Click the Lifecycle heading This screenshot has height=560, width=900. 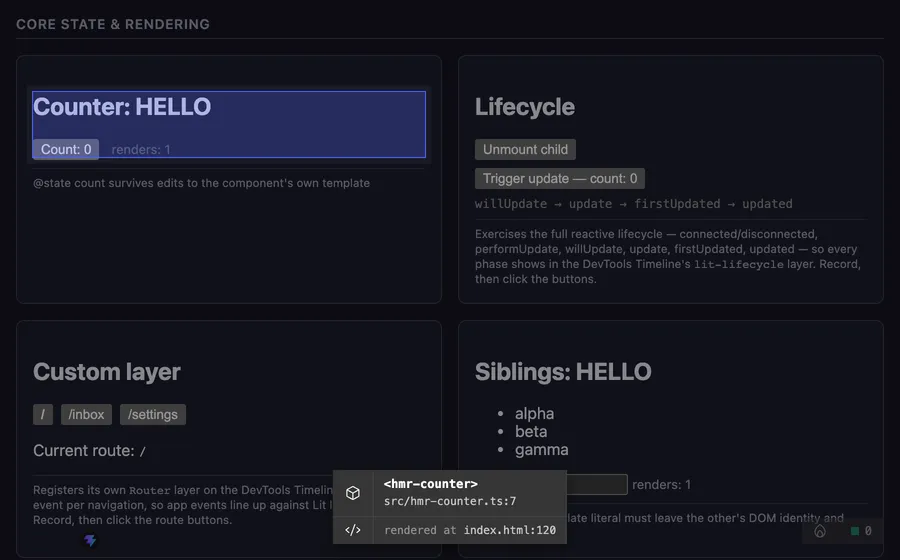(525, 107)
